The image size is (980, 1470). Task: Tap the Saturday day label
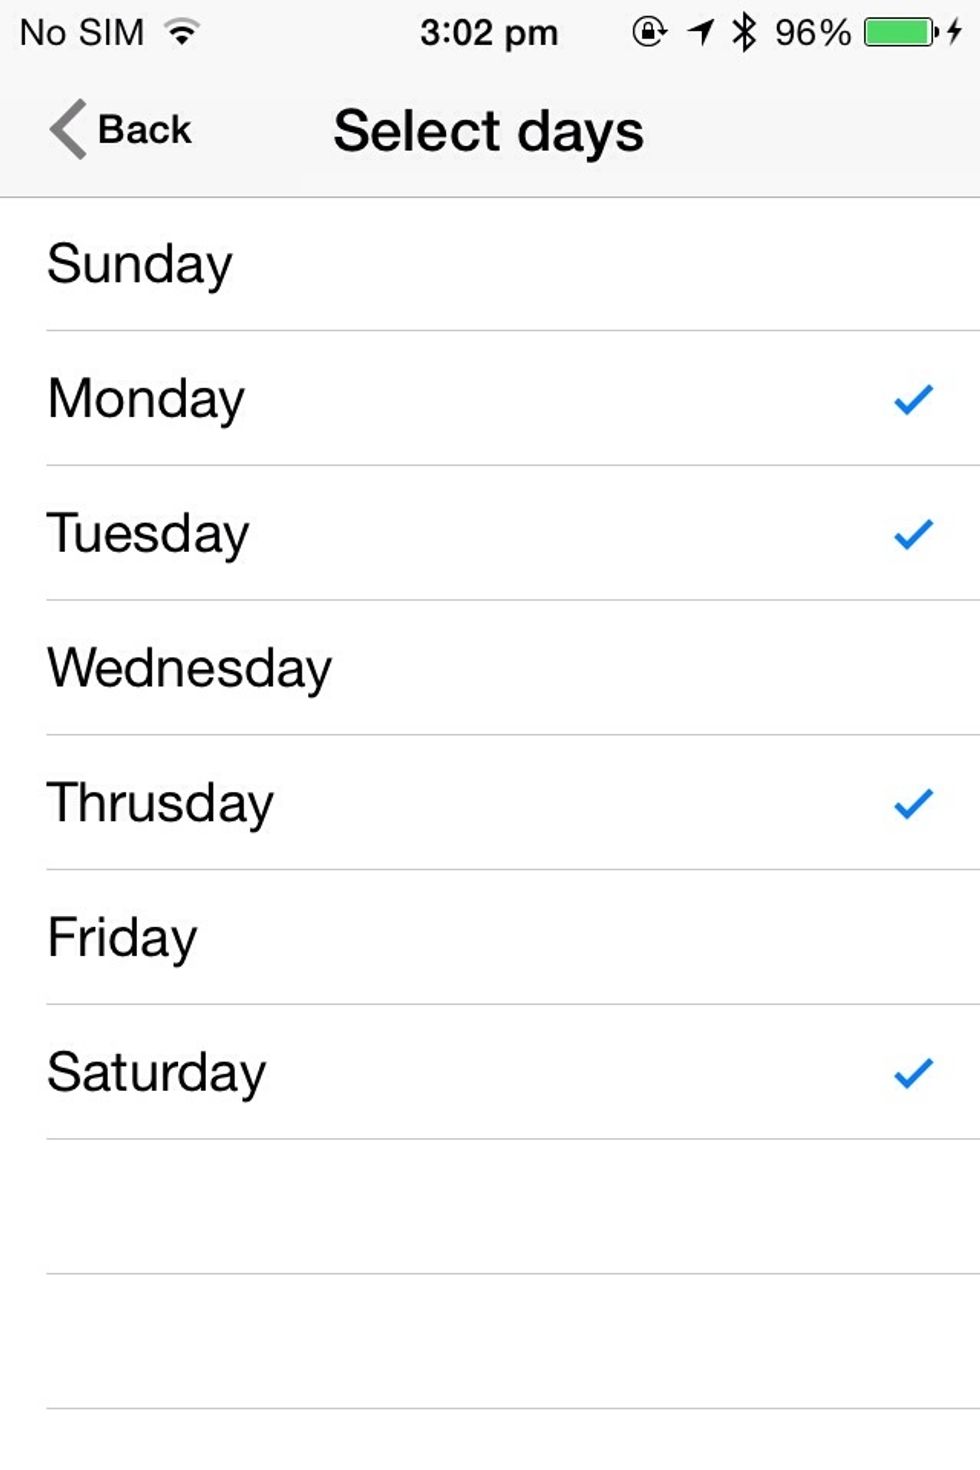157,1073
